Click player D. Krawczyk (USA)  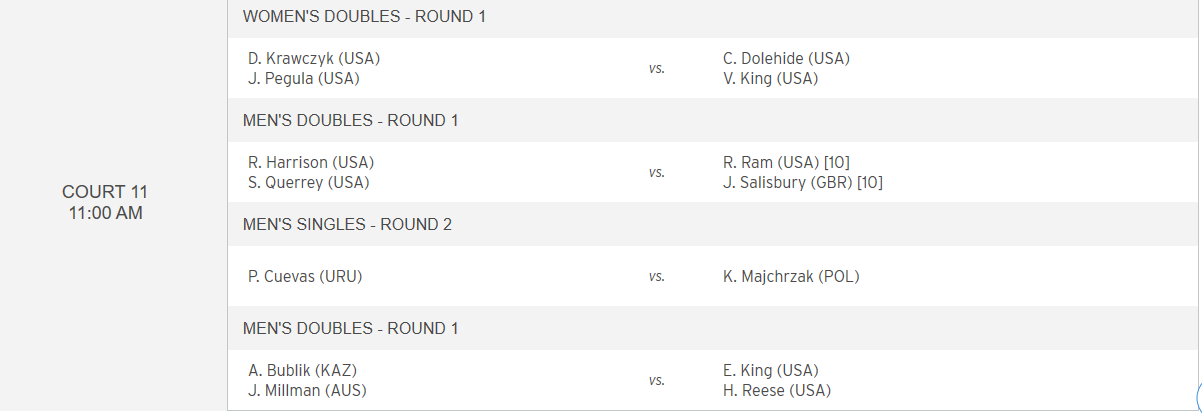click(x=314, y=58)
